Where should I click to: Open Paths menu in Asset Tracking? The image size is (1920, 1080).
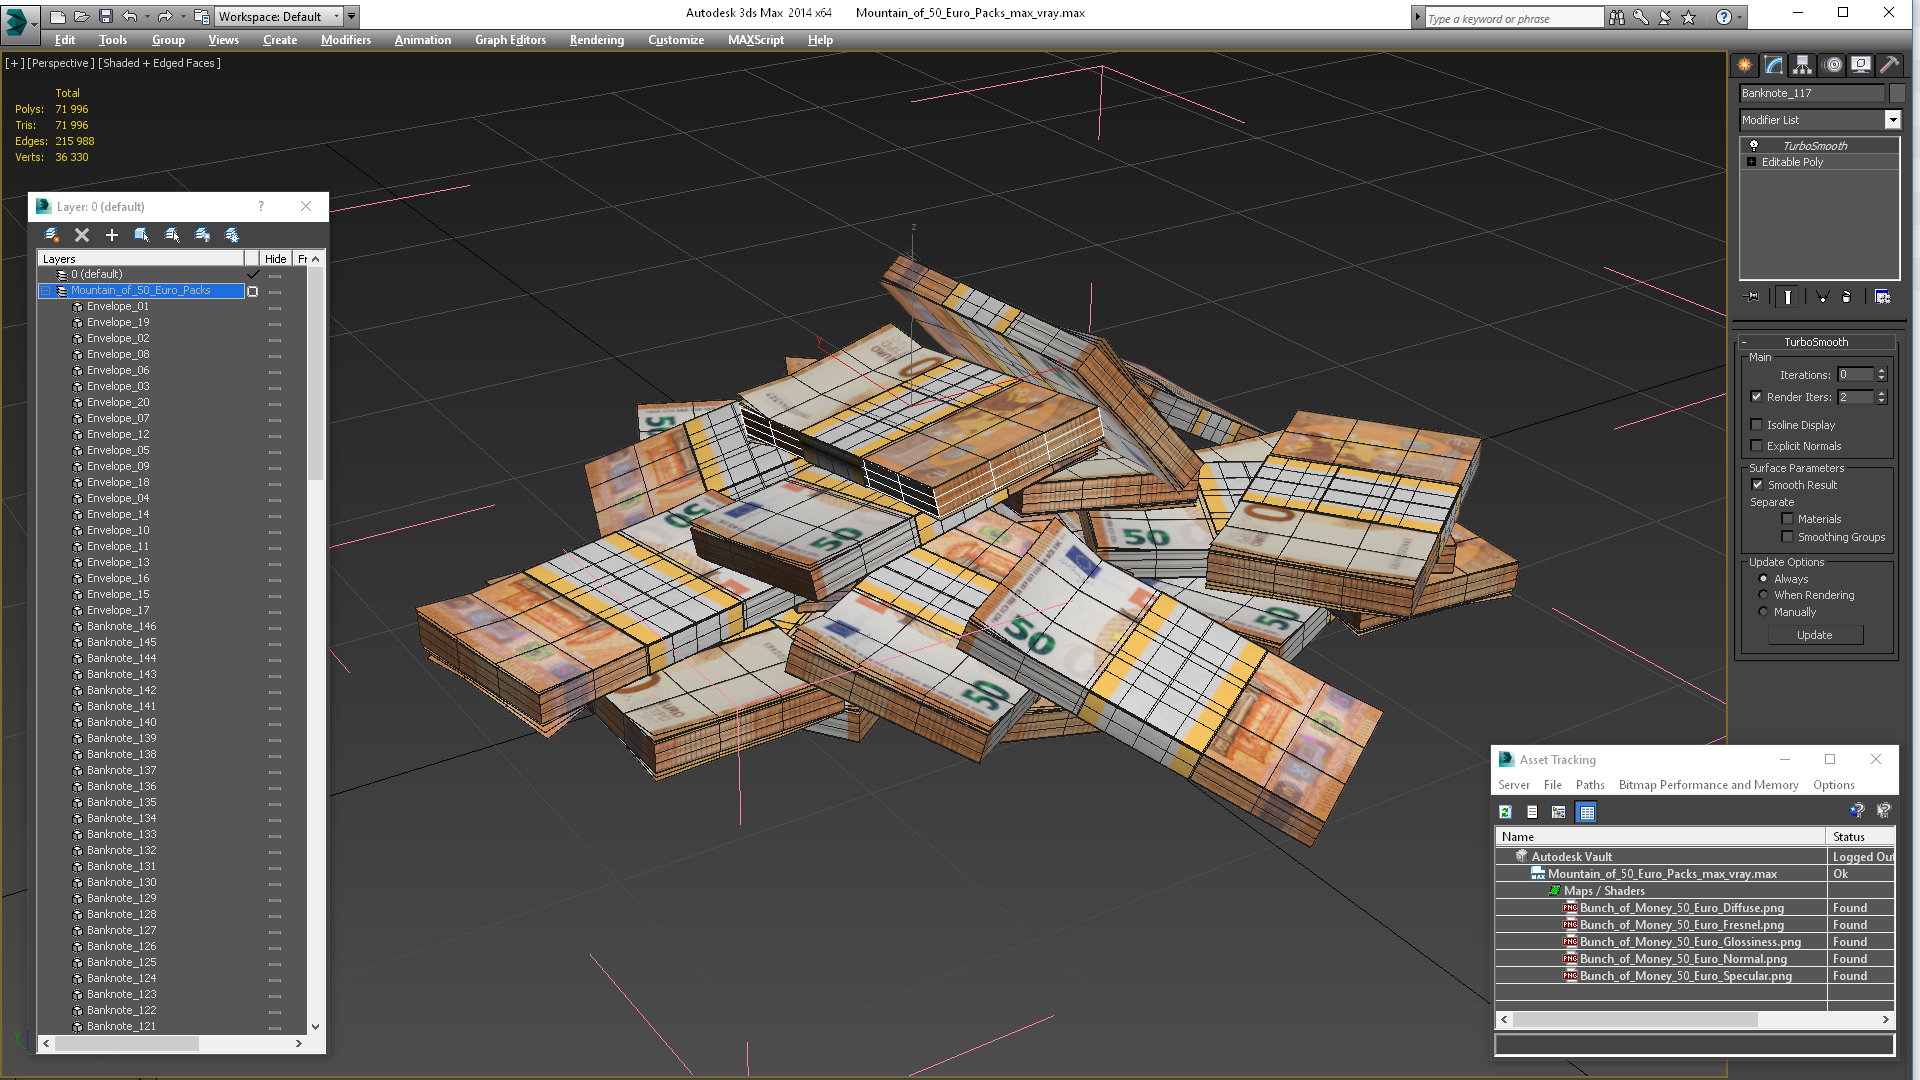pos(1590,785)
